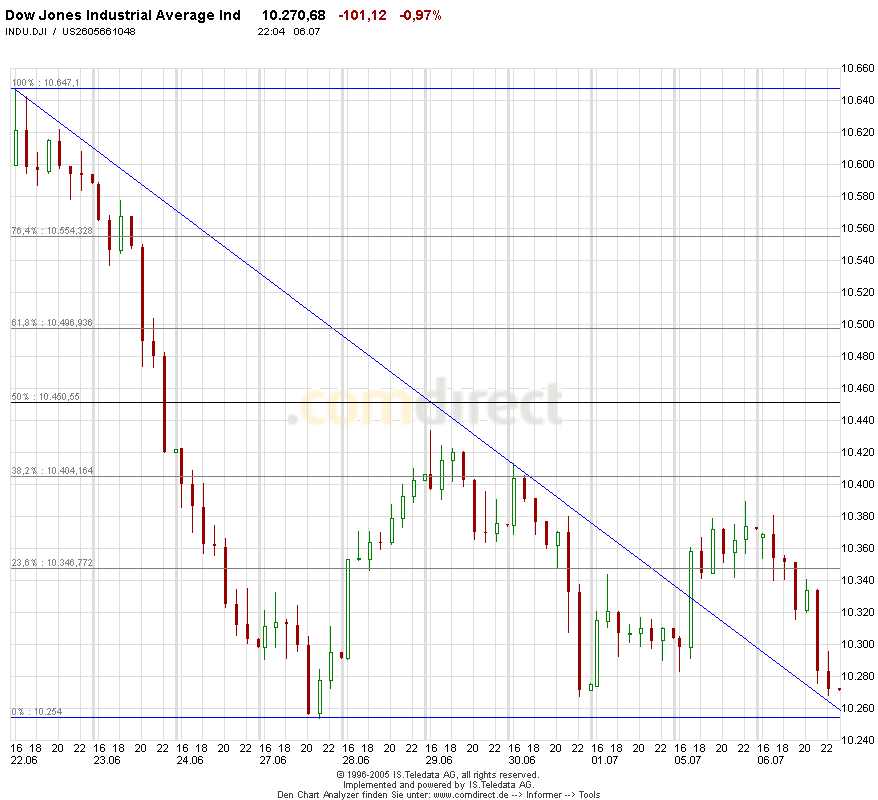The width and height of the screenshot is (878, 800).
Task: Click the y-axis value 10.440
Action: tap(857, 420)
